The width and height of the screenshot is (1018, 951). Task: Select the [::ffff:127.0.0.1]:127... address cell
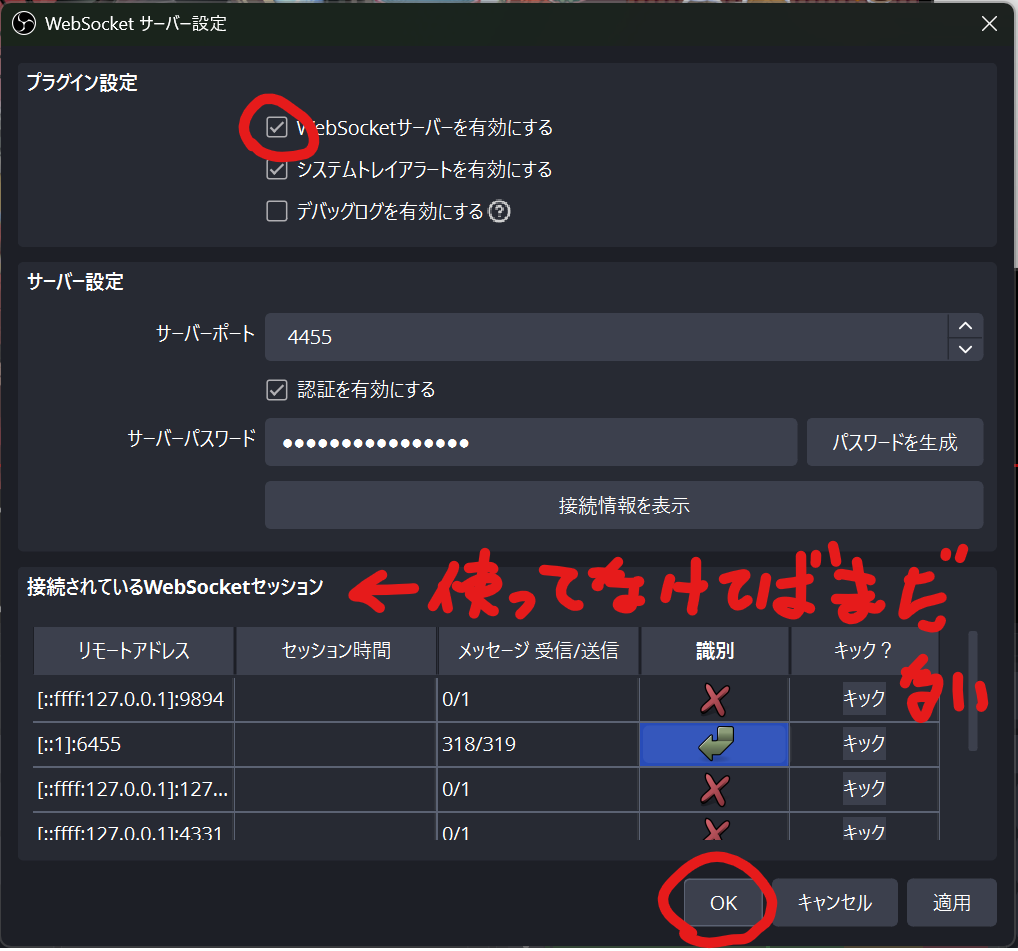134,789
